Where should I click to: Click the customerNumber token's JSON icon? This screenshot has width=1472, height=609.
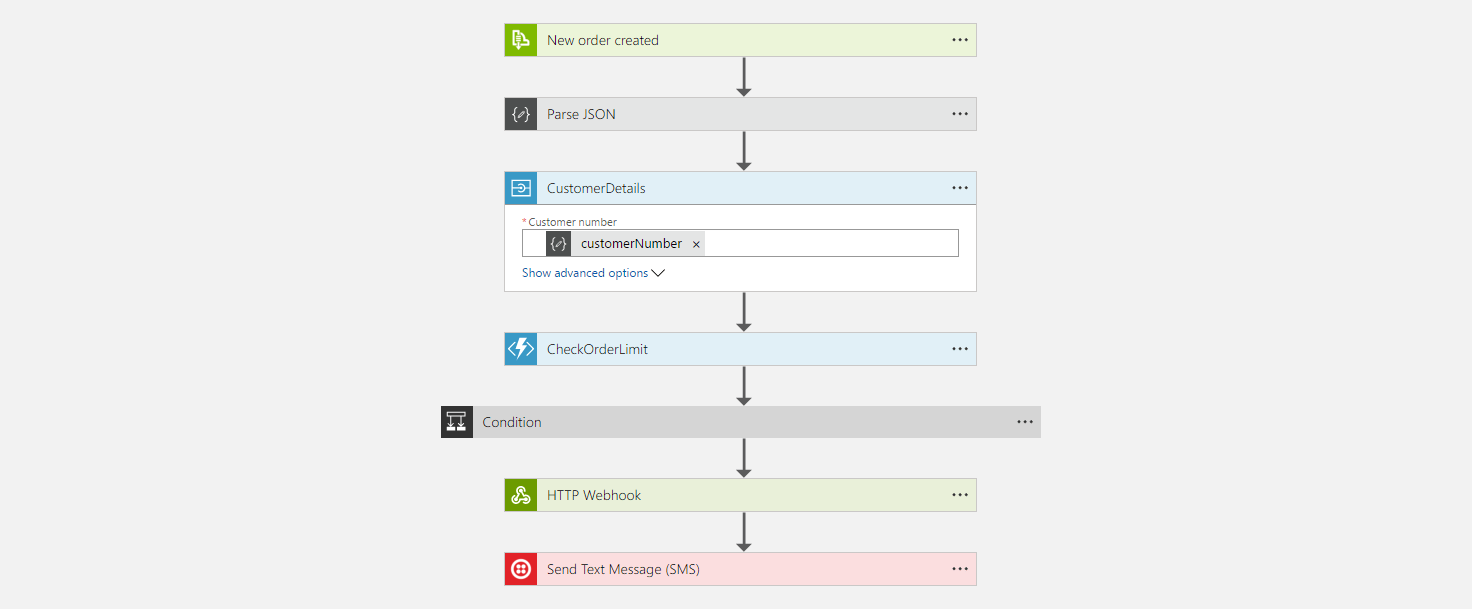point(559,243)
